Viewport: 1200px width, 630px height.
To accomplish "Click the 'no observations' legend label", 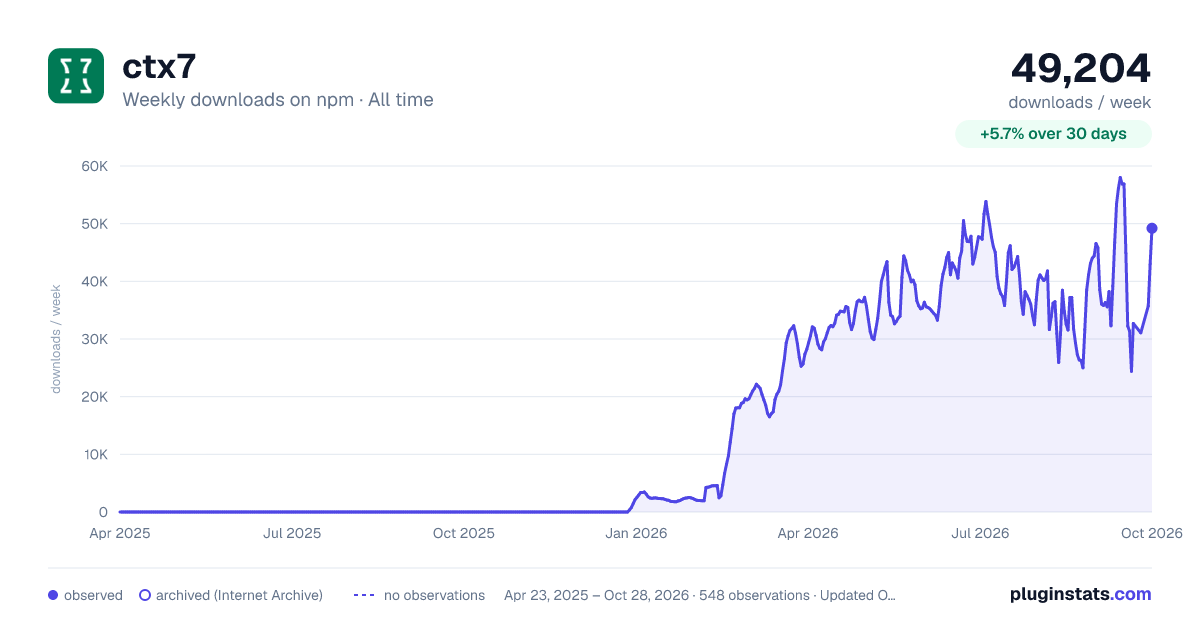I will tap(434, 595).
